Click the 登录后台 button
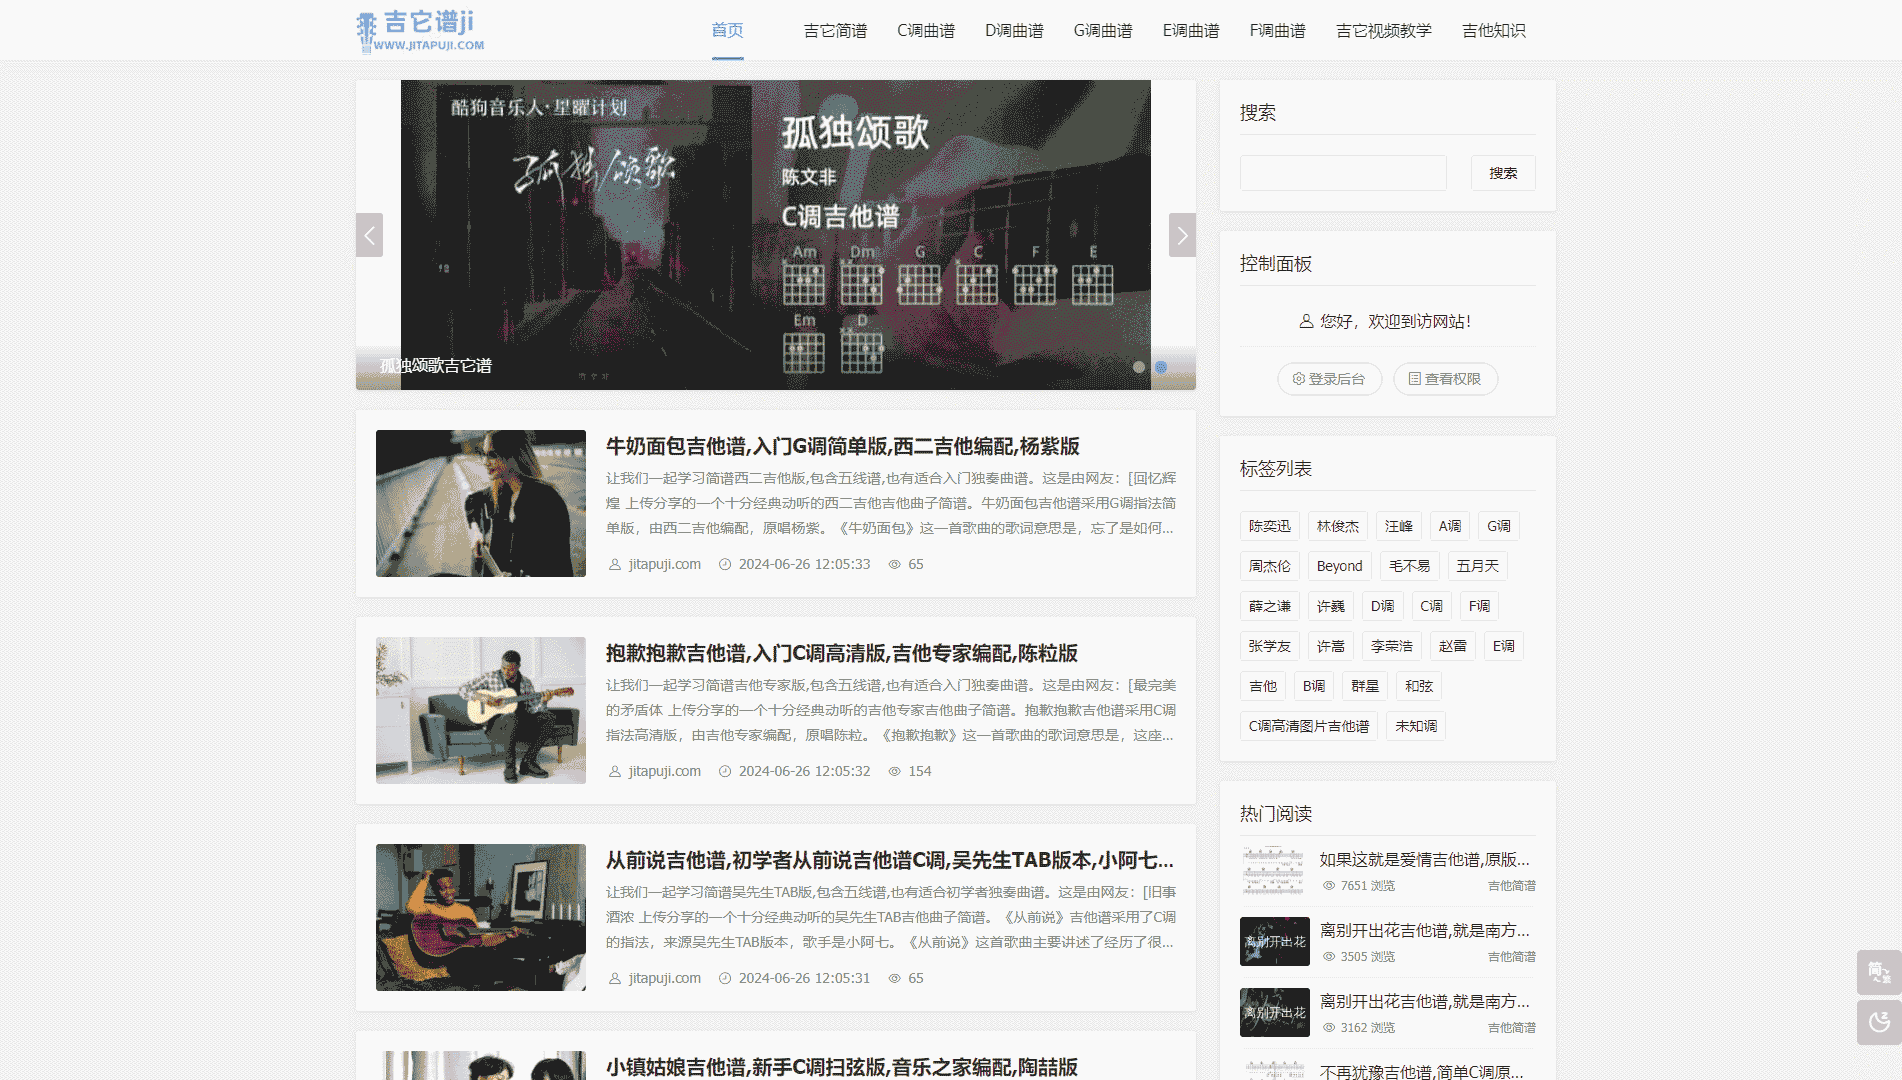The width and height of the screenshot is (1902, 1080). tap(1329, 379)
